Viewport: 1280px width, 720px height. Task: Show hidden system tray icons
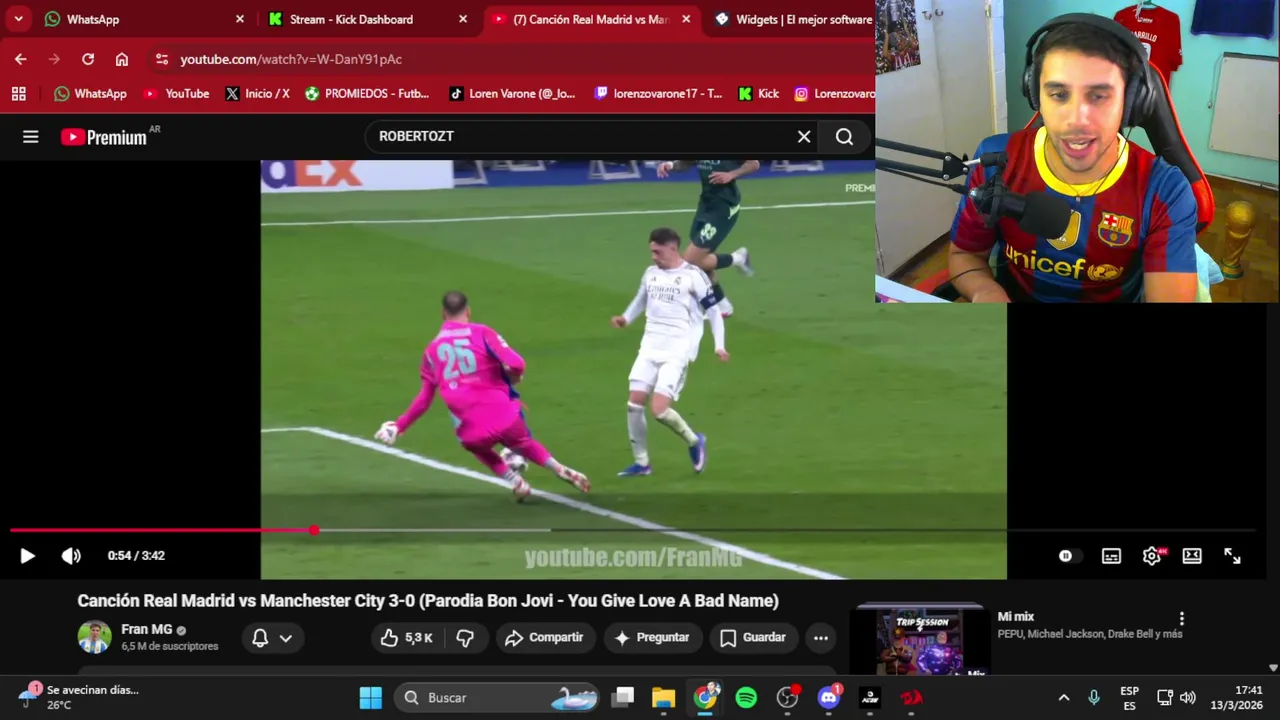click(1064, 697)
